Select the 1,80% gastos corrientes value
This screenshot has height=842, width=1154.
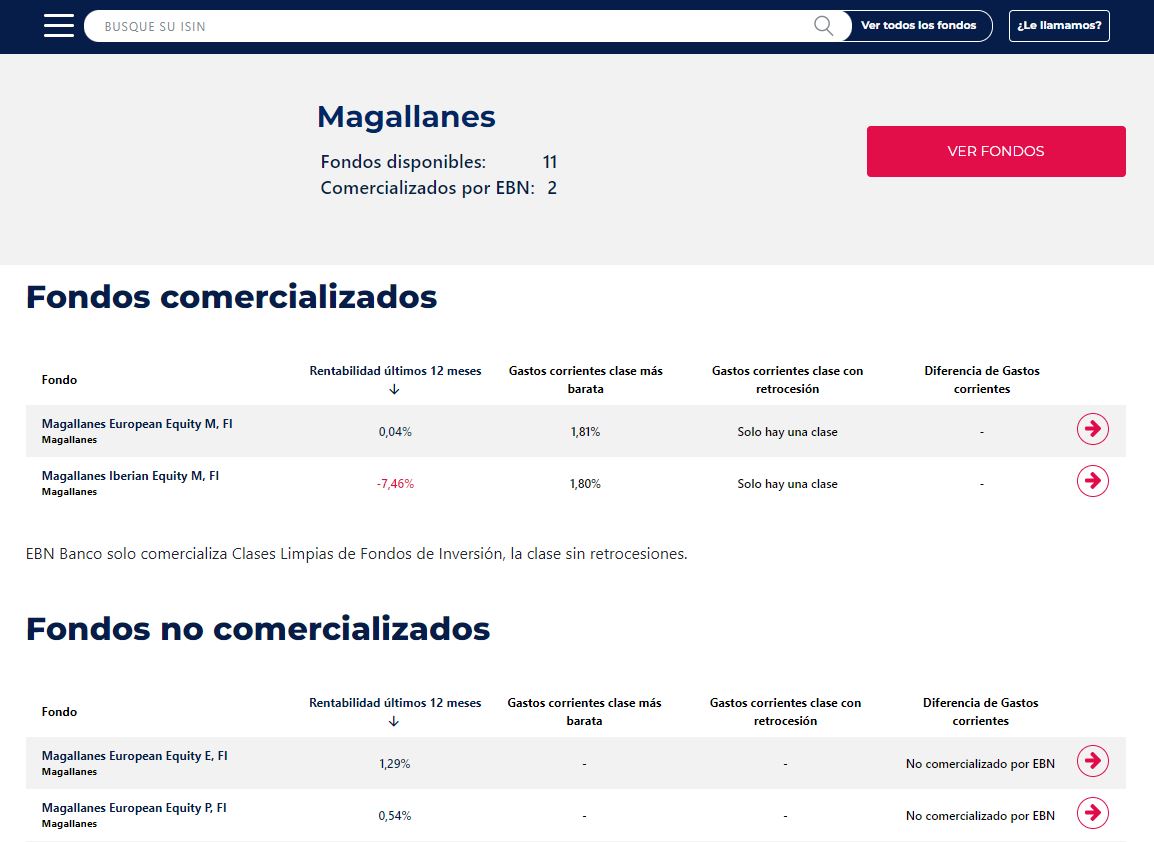pos(585,484)
